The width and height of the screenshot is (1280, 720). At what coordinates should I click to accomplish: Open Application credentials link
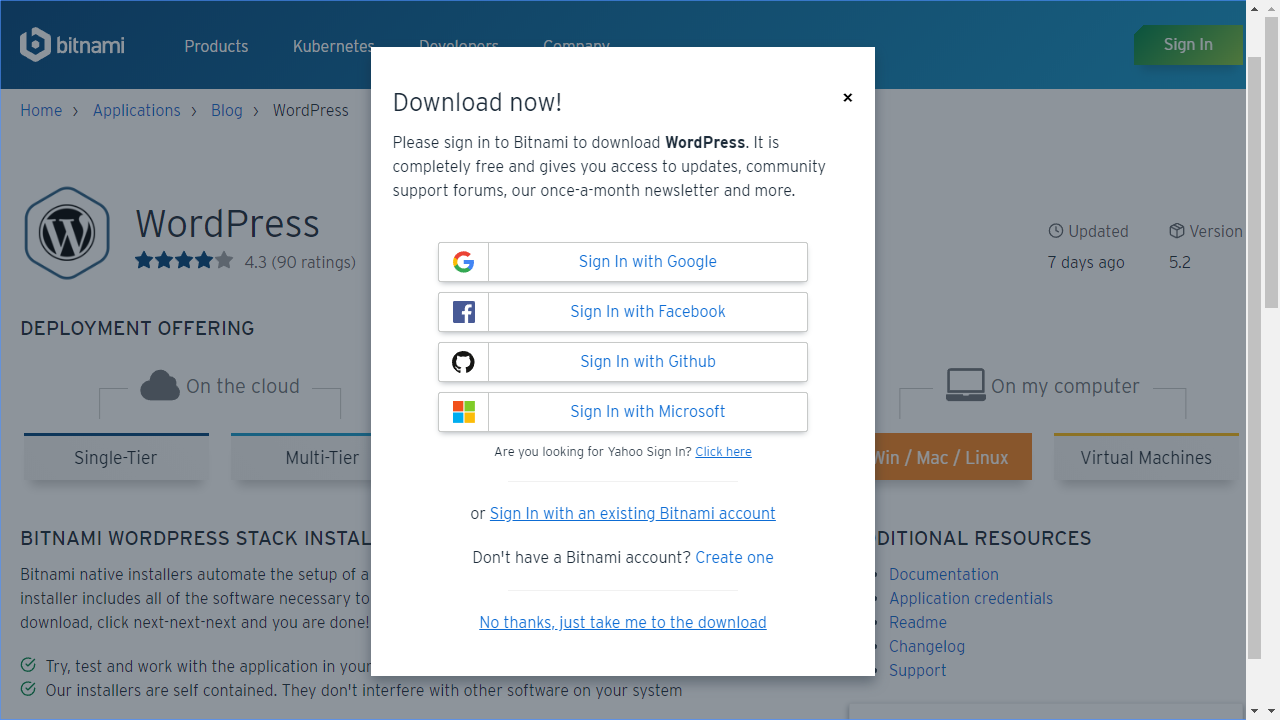click(x=971, y=598)
